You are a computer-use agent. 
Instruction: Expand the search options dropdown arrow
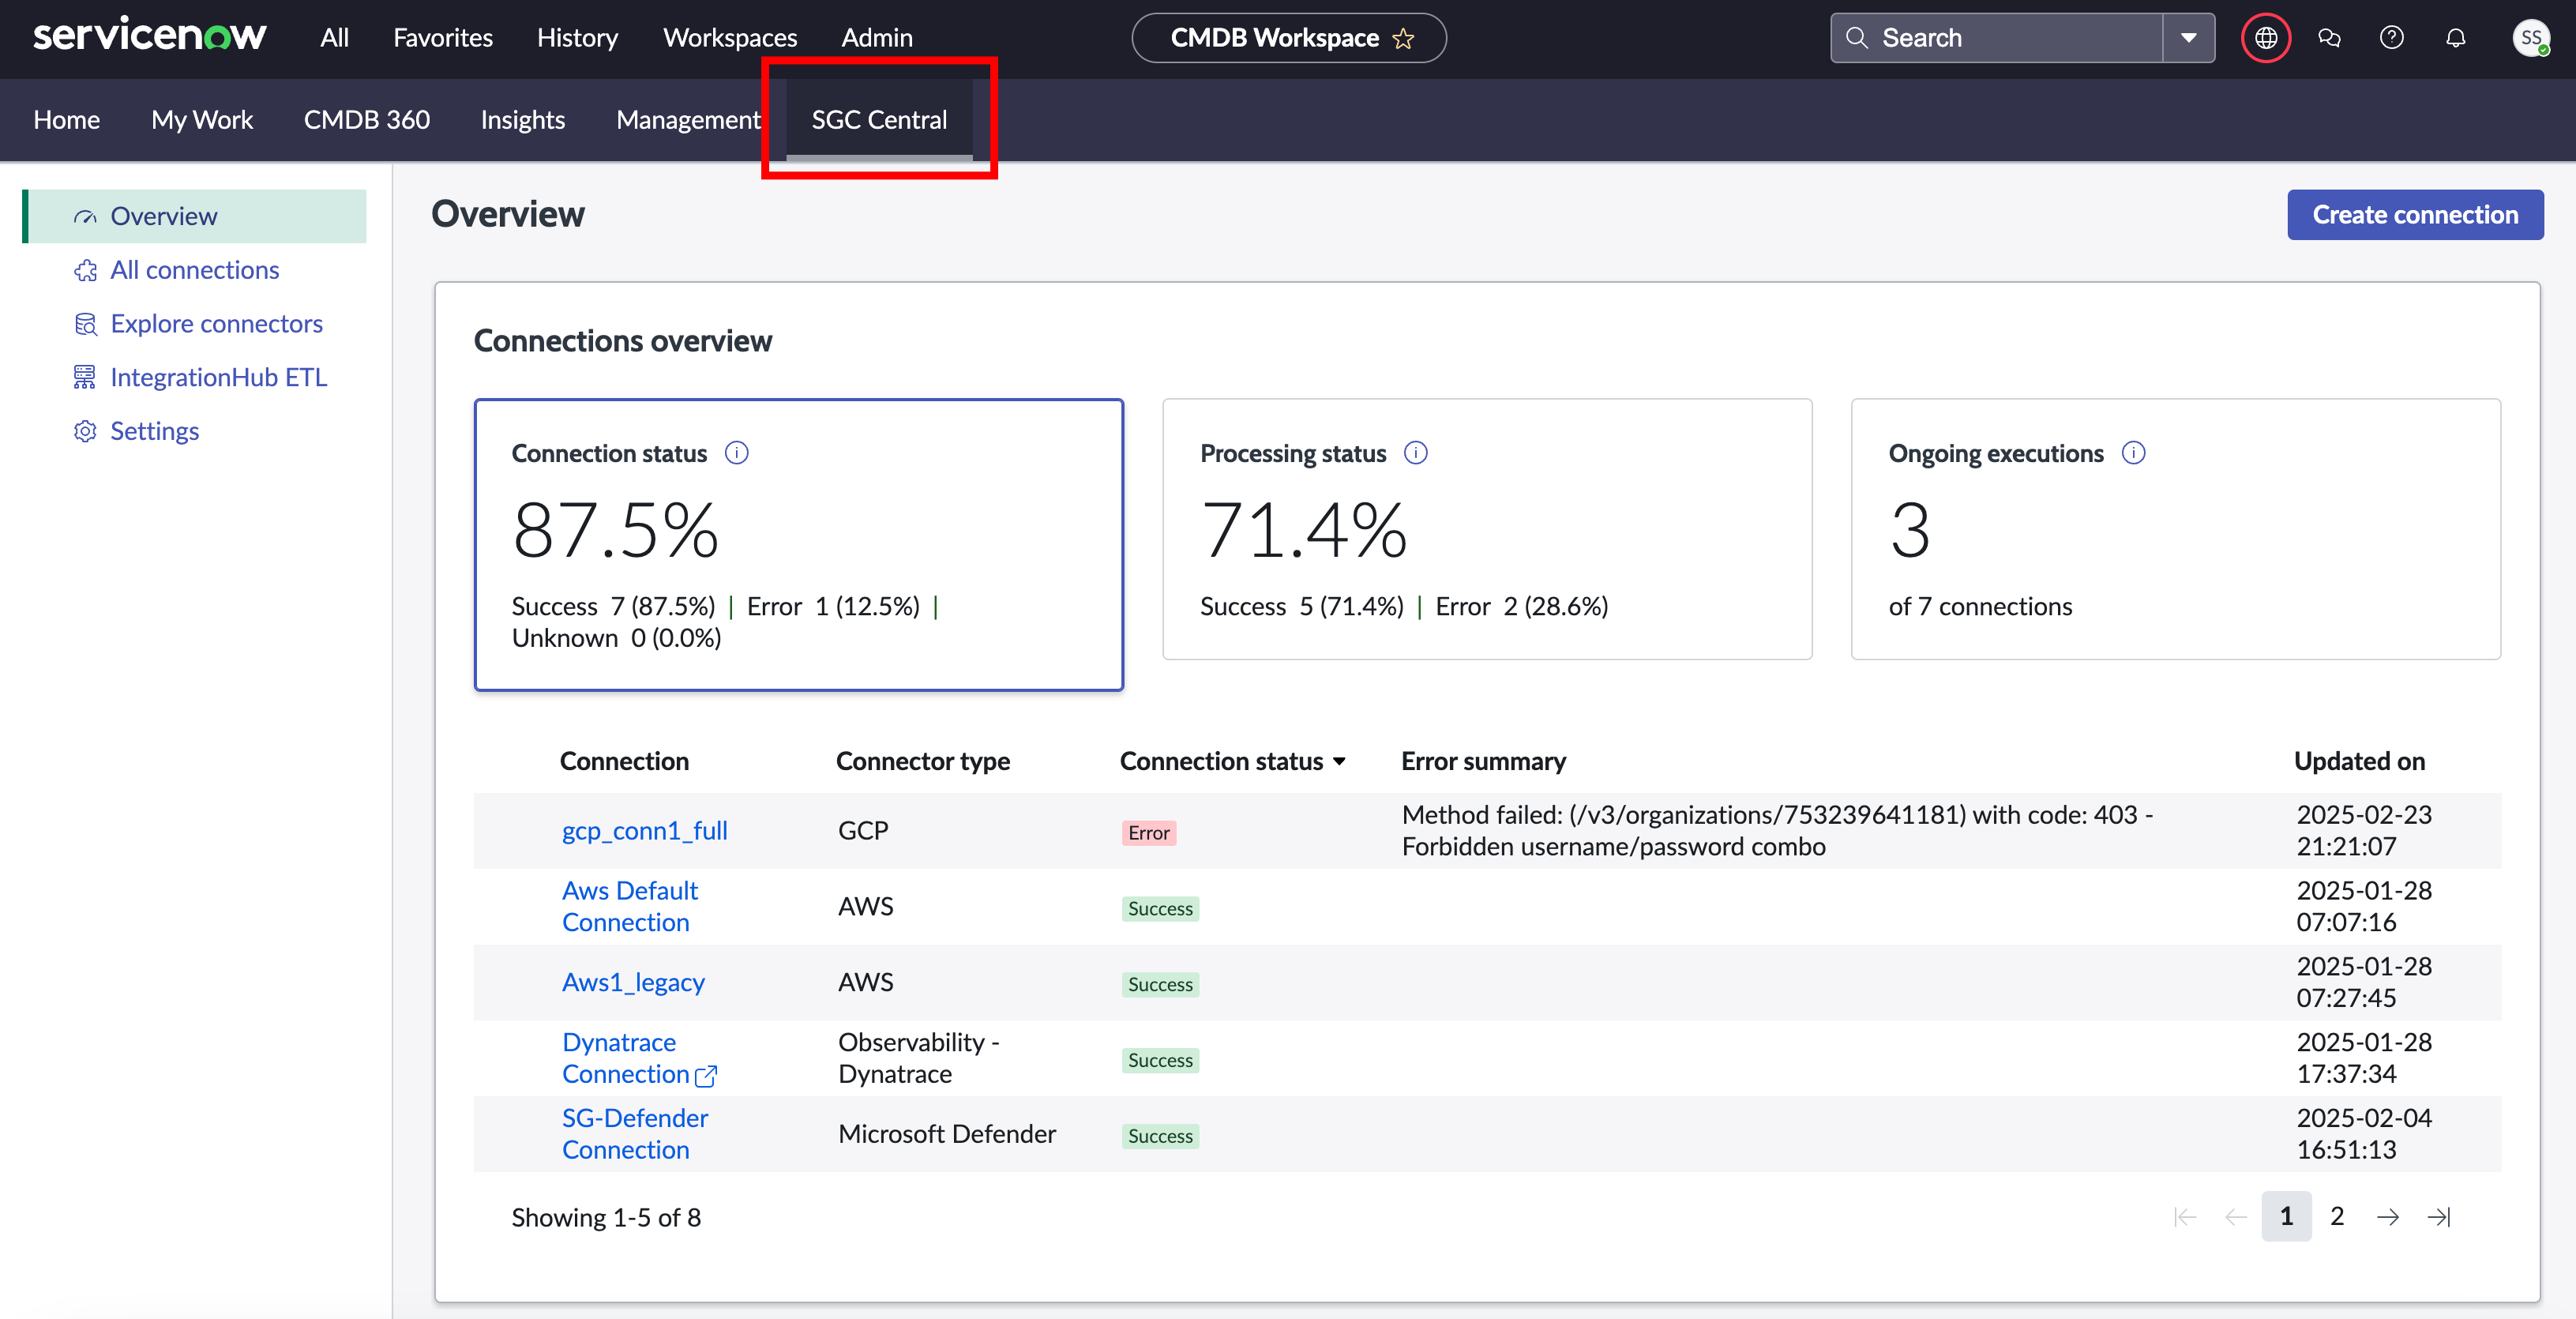[2189, 38]
